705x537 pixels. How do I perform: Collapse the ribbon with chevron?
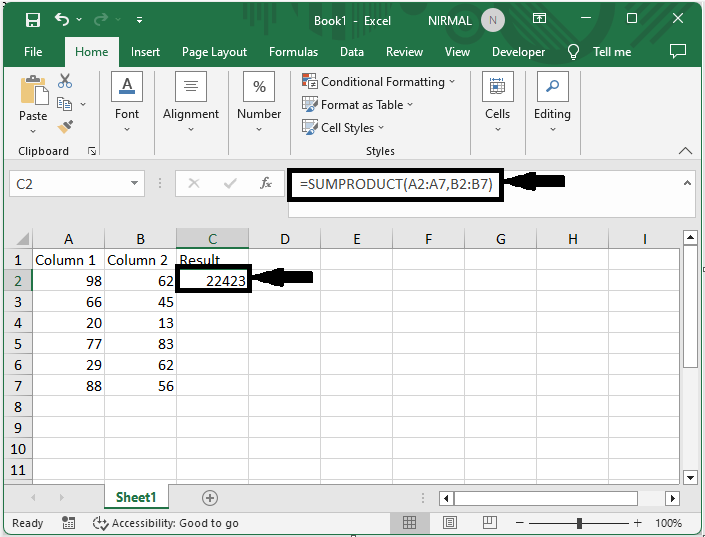685,151
